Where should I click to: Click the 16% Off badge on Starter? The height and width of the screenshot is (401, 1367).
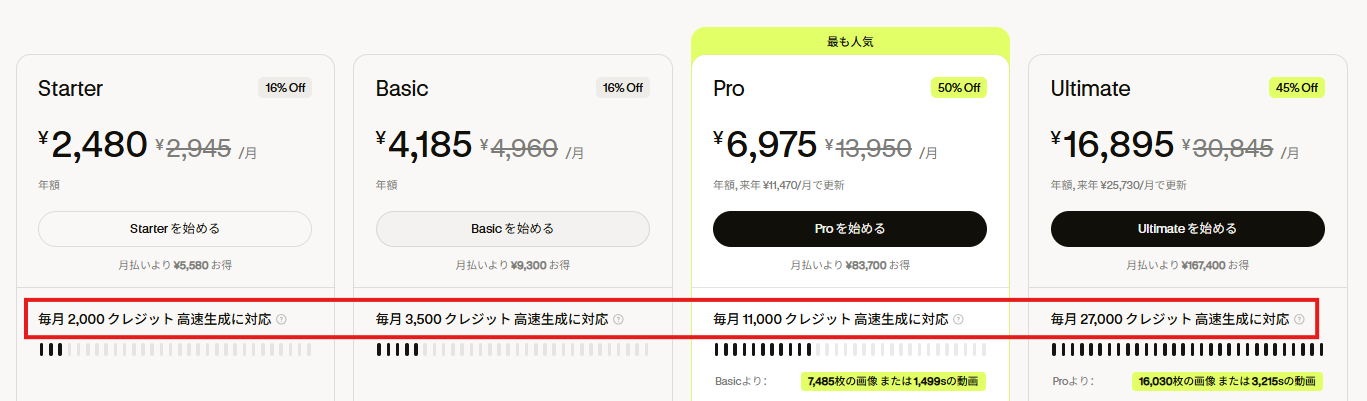[x=285, y=88]
